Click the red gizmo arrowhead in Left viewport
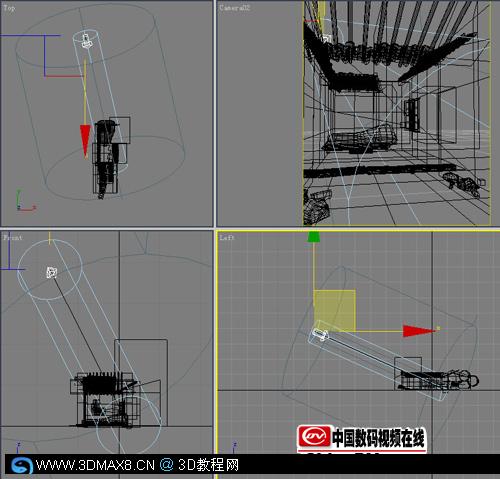Image resolution: width=500 pixels, height=479 pixels. point(419,331)
